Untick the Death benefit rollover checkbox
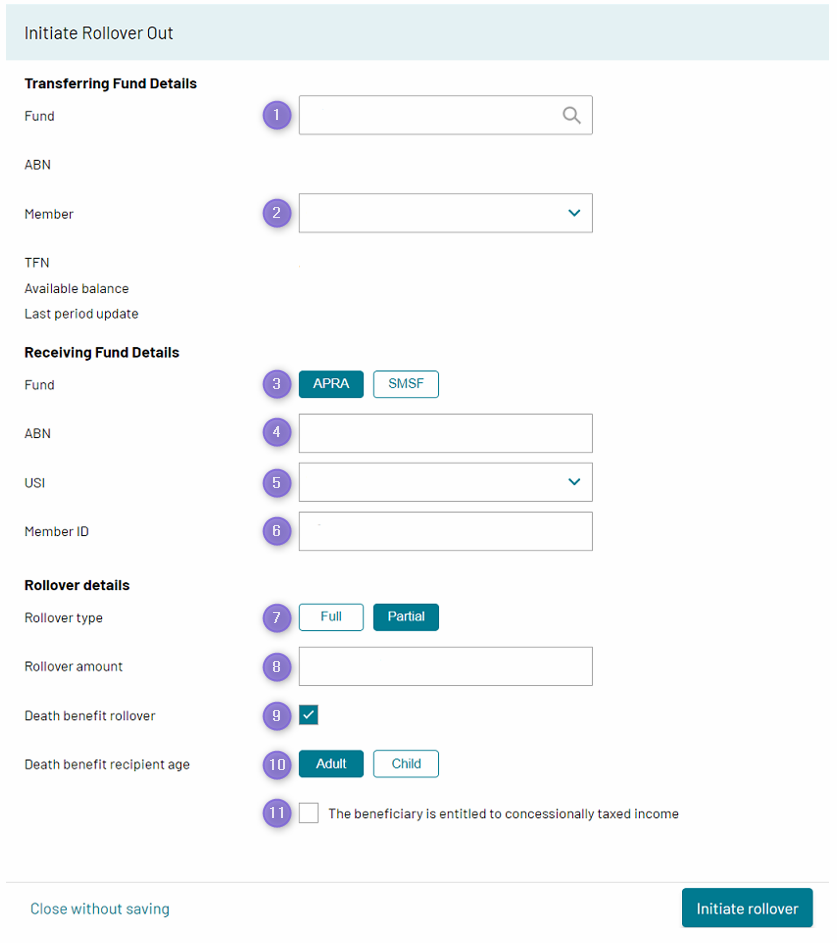This screenshot has width=837, height=943. pos(308,715)
